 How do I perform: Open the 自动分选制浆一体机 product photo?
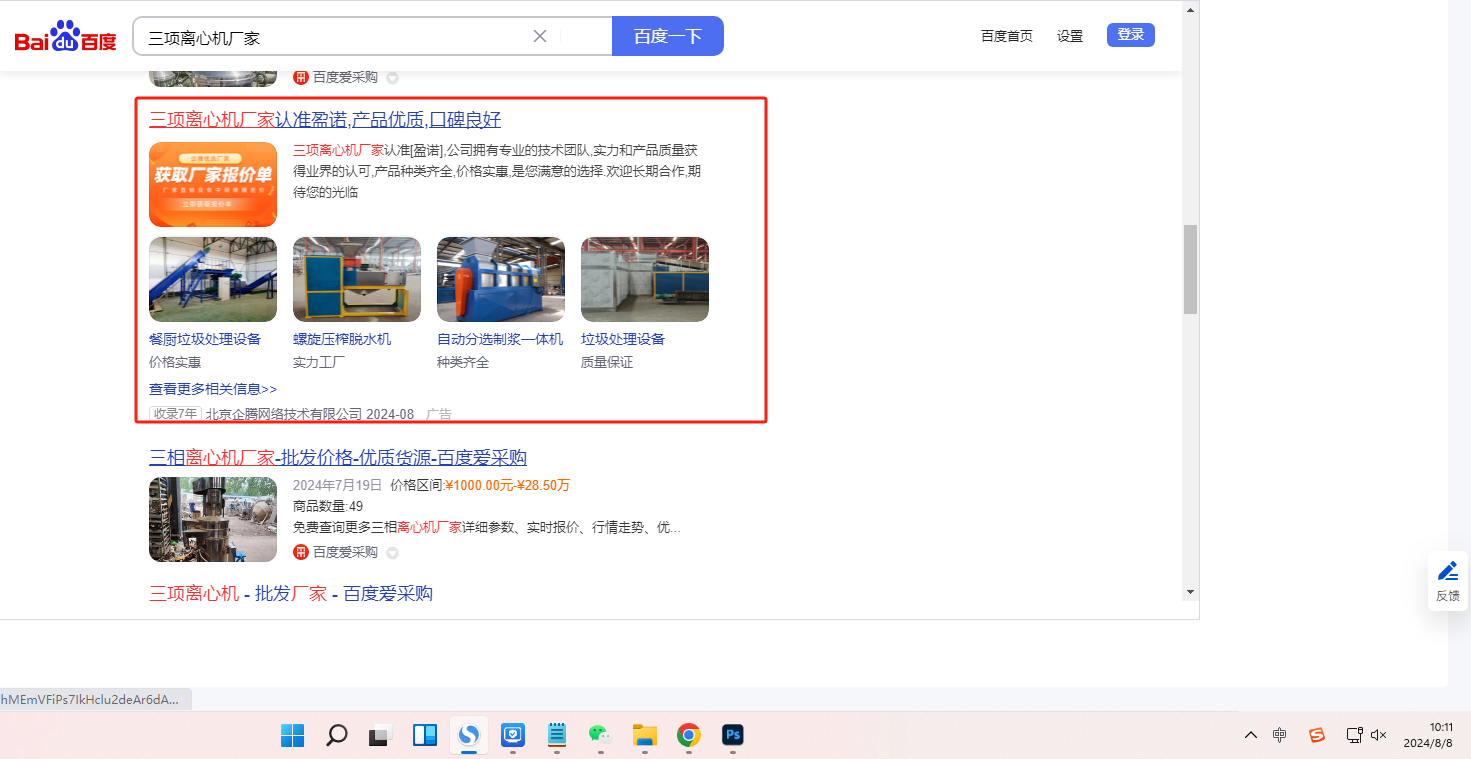(501, 279)
